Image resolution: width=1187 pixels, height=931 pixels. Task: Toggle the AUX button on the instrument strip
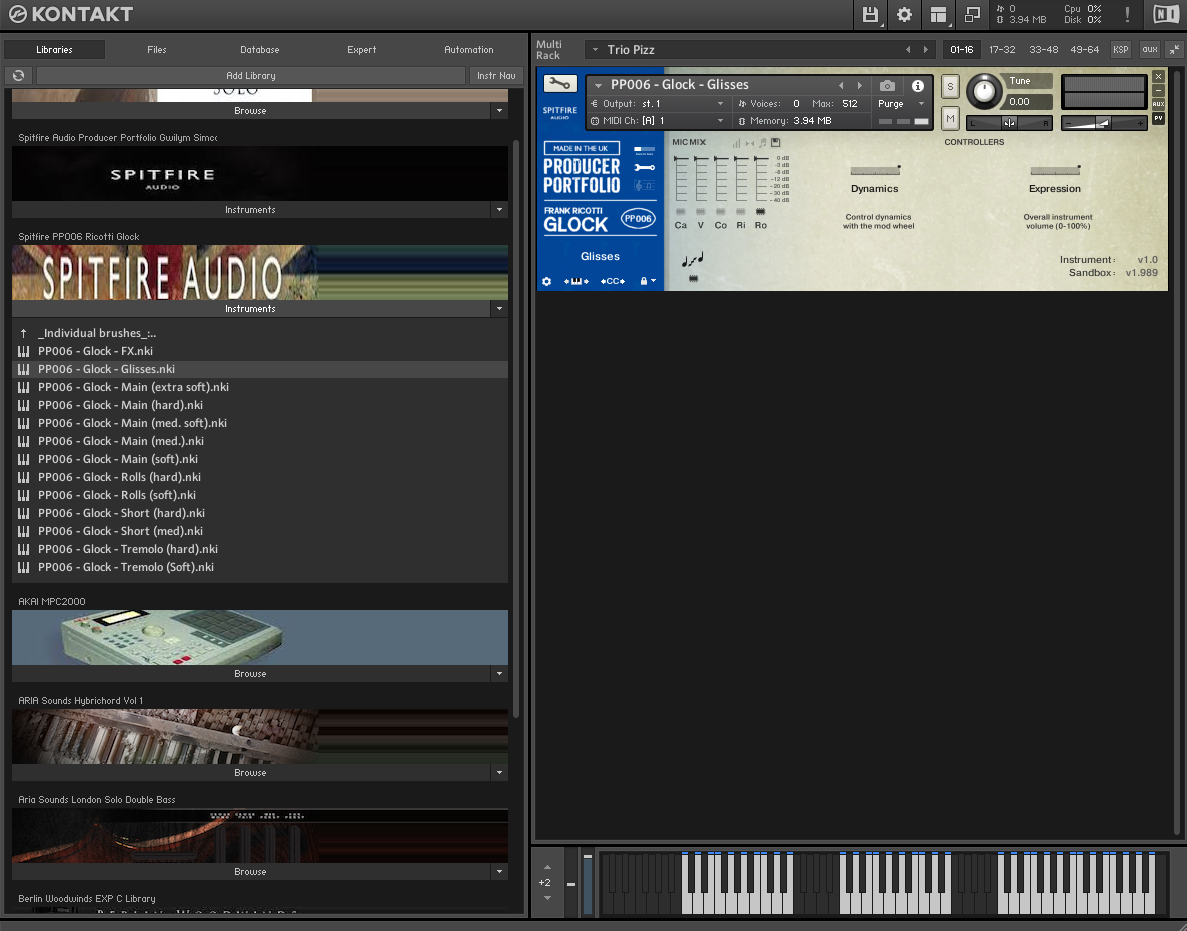[x=1158, y=104]
